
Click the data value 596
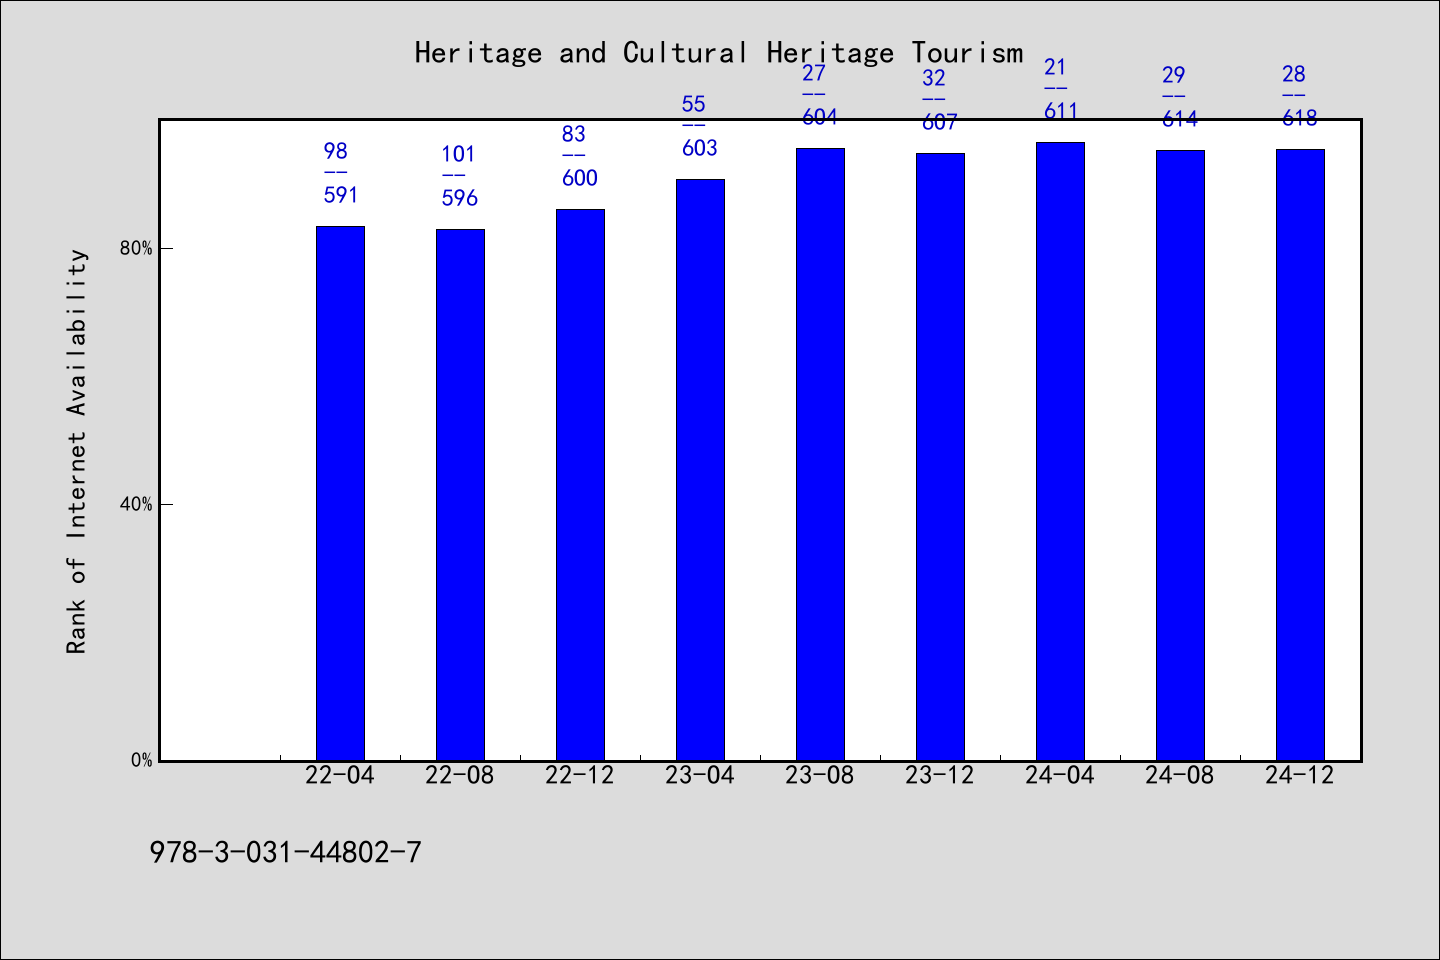460,198
